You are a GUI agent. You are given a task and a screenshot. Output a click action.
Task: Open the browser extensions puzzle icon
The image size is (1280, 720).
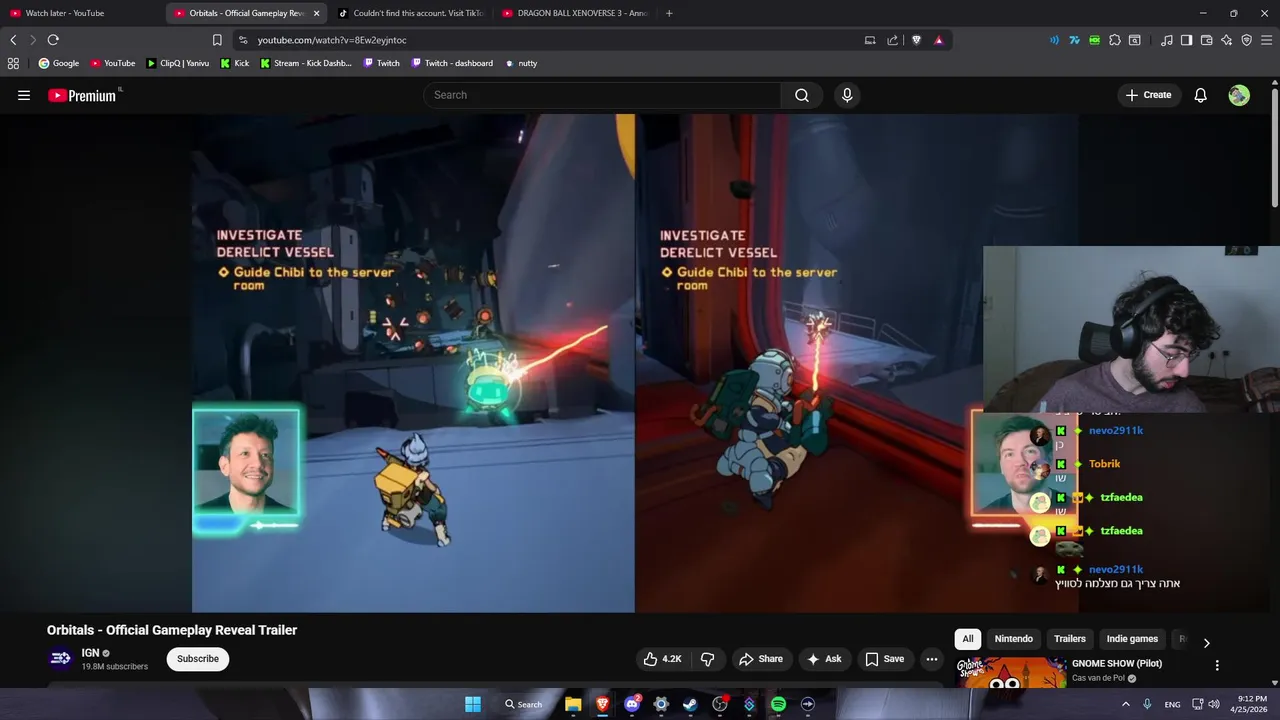click(1115, 40)
